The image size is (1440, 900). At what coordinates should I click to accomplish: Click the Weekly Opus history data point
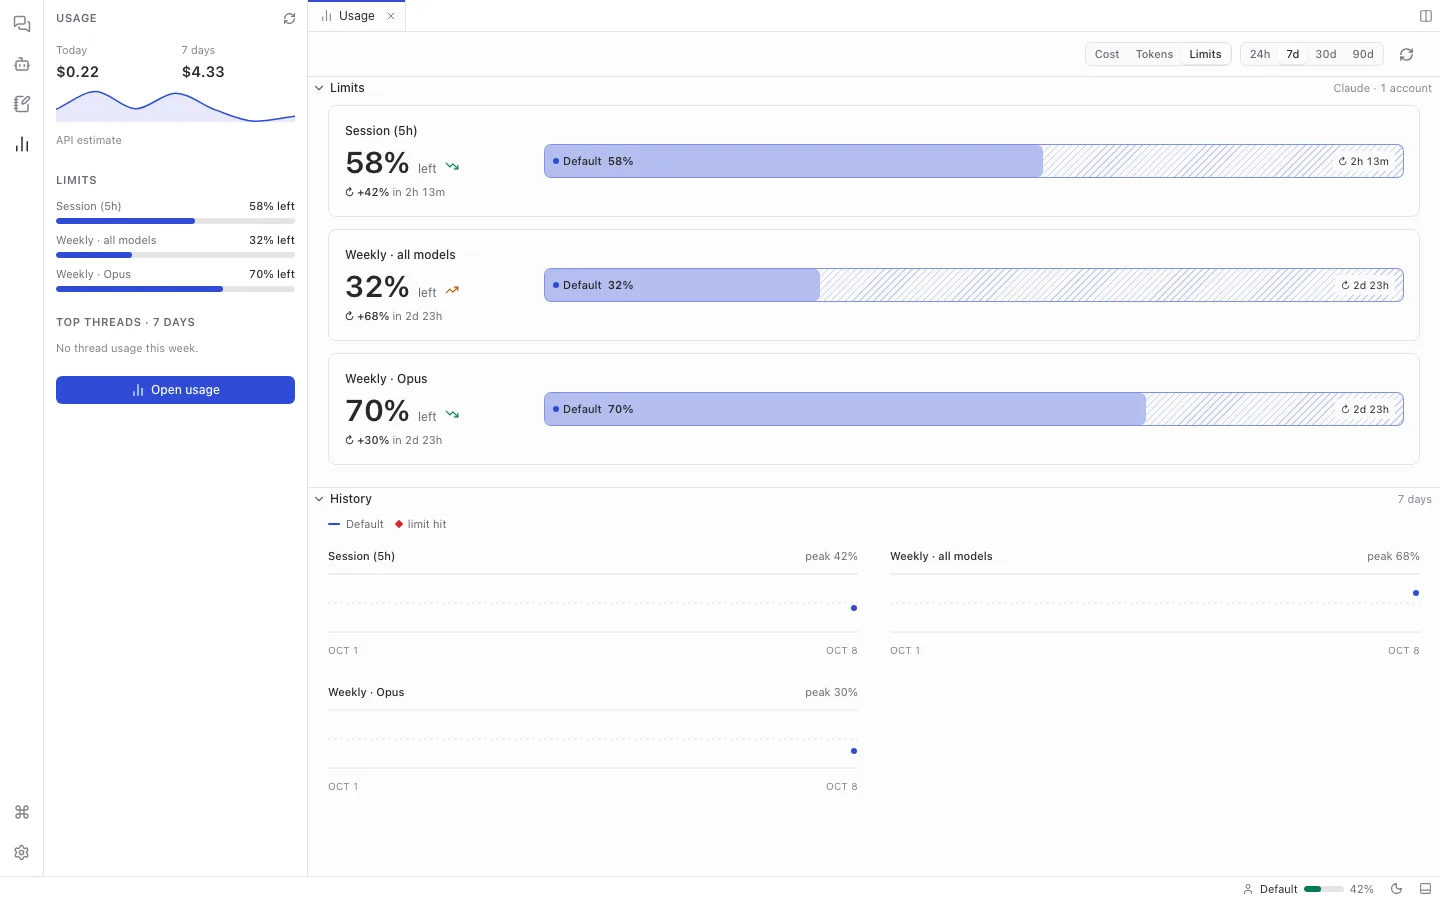[x=854, y=751]
